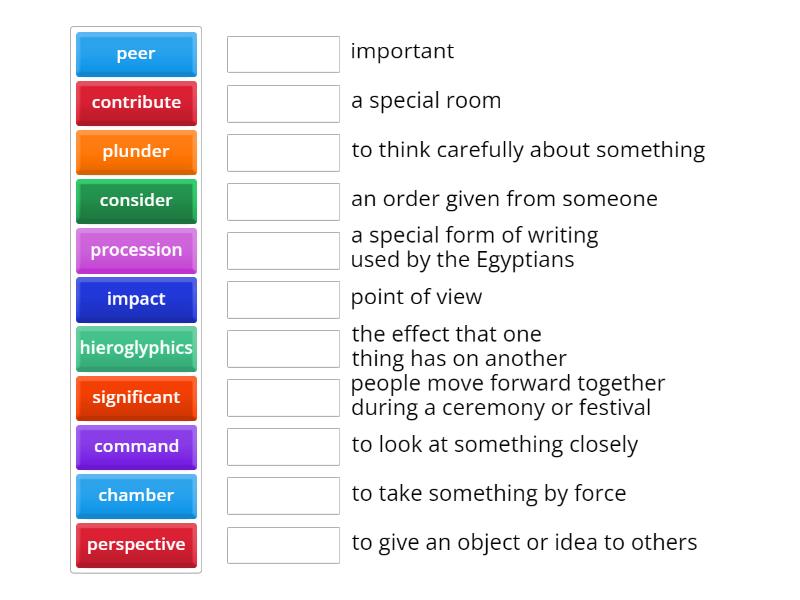Pick the orange 'plunder' tile
This screenshot has height=600, width=800.
[136, 152]
